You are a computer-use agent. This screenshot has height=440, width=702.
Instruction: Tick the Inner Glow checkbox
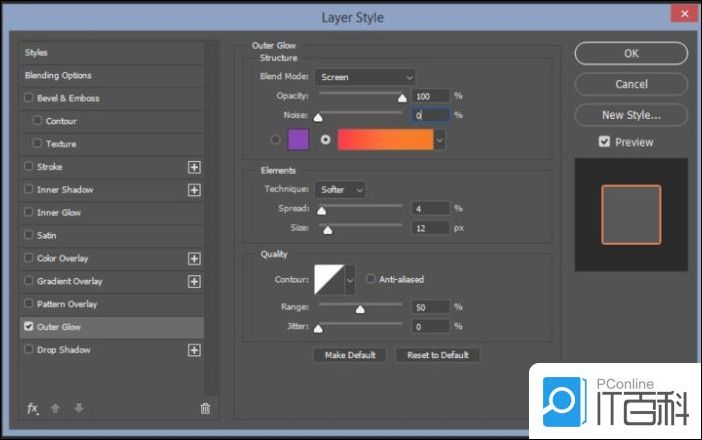coord(29,212)
